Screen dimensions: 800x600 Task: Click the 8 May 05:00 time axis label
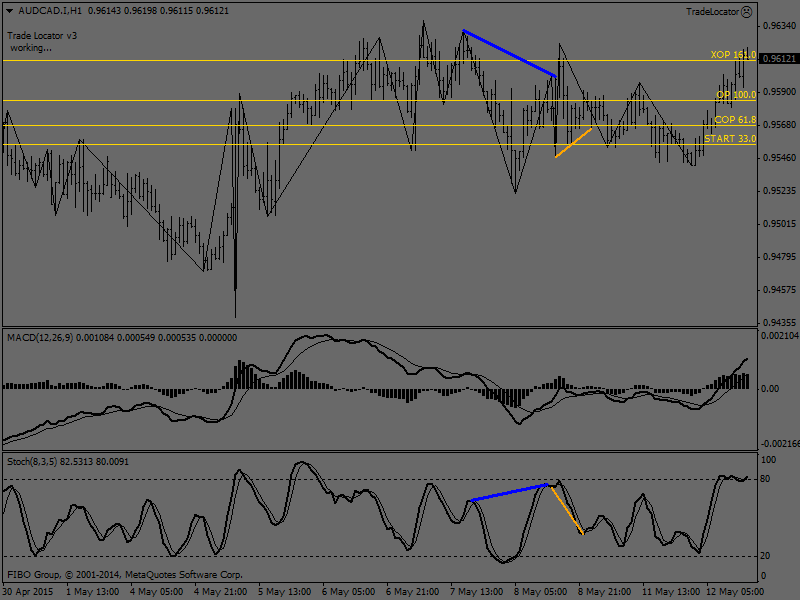click(x=538, y=591)
